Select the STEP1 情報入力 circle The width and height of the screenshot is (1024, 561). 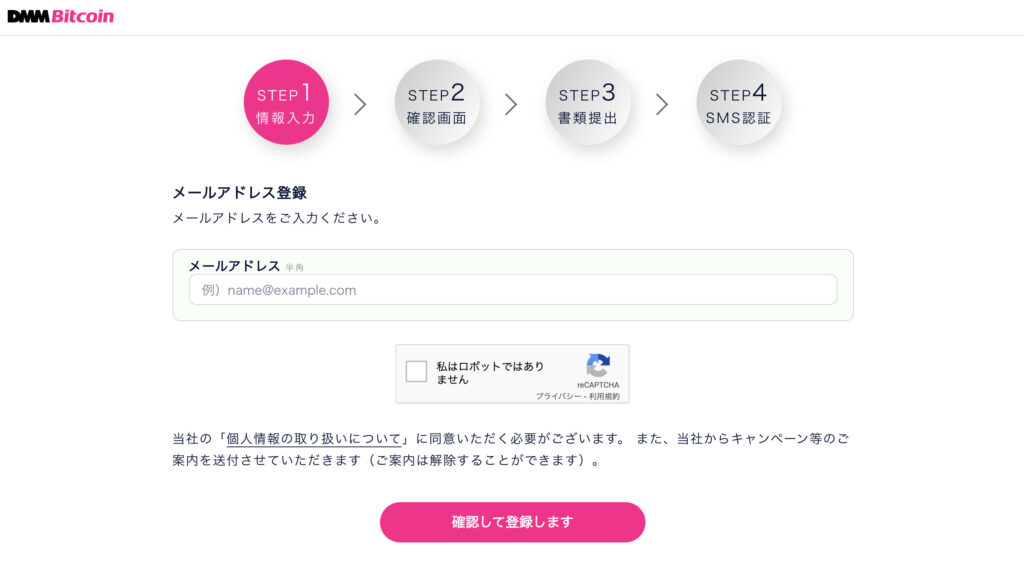click(286, 102)
